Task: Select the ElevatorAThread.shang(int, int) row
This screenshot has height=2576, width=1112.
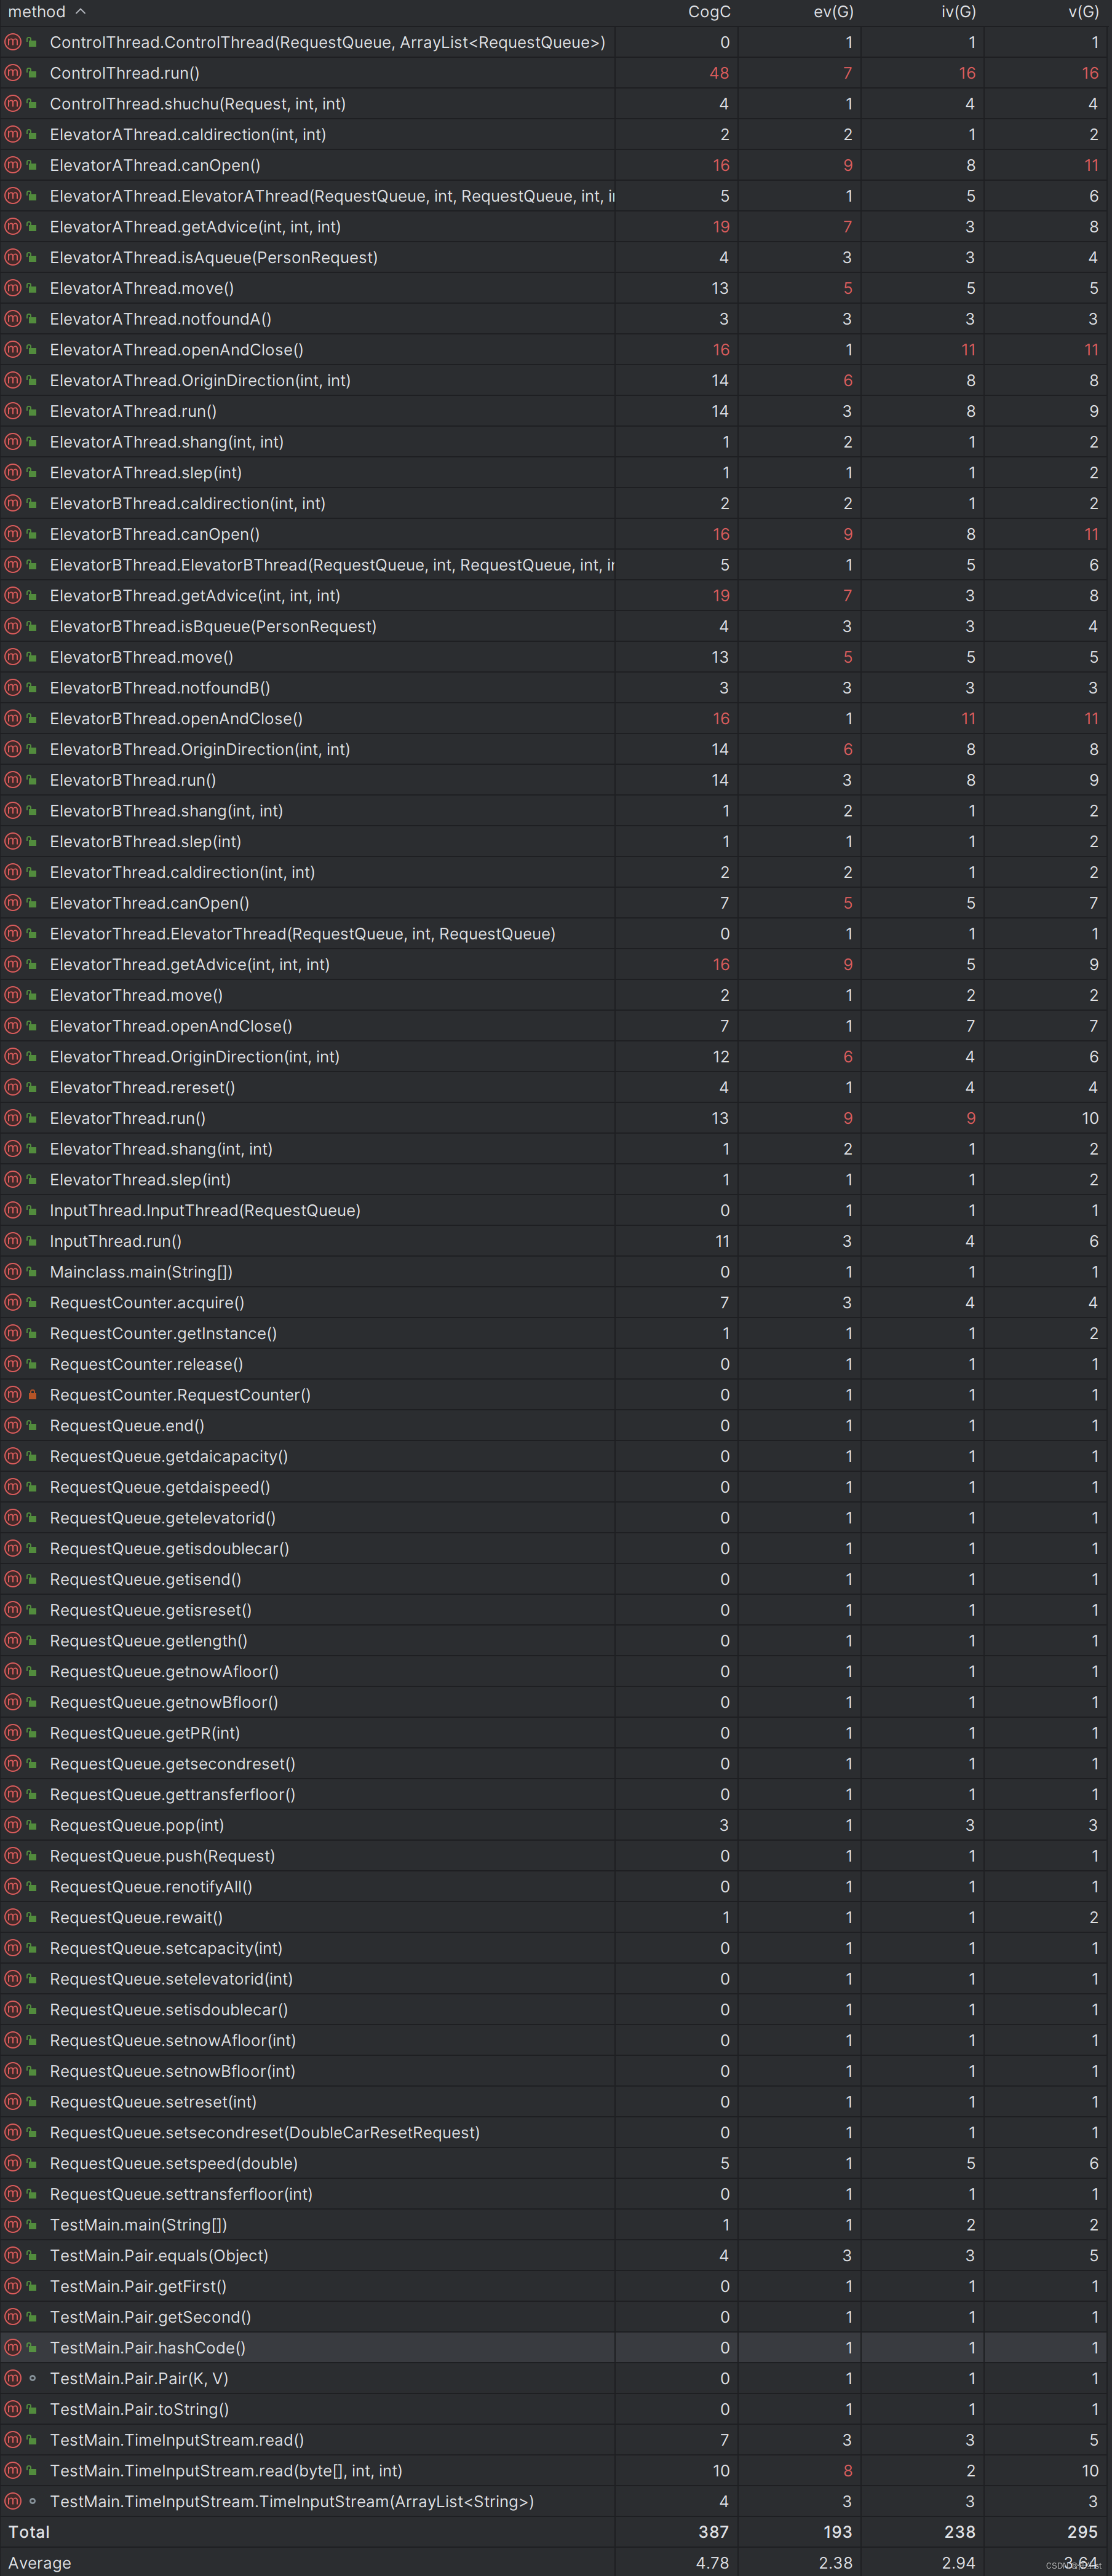Action: point(556,442)
